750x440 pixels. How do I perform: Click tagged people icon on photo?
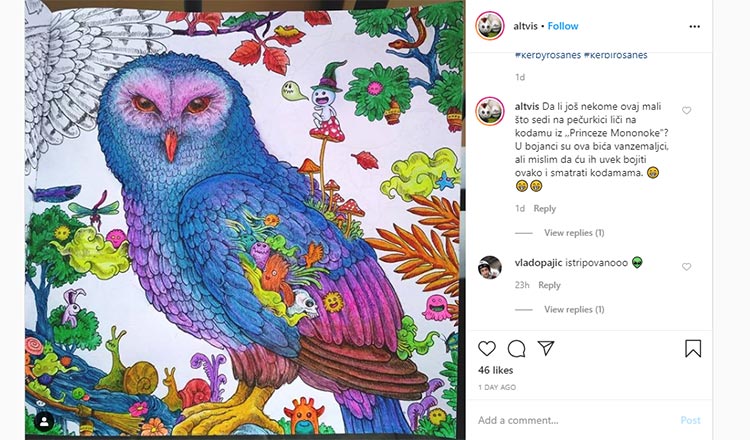tap(45, 421)
